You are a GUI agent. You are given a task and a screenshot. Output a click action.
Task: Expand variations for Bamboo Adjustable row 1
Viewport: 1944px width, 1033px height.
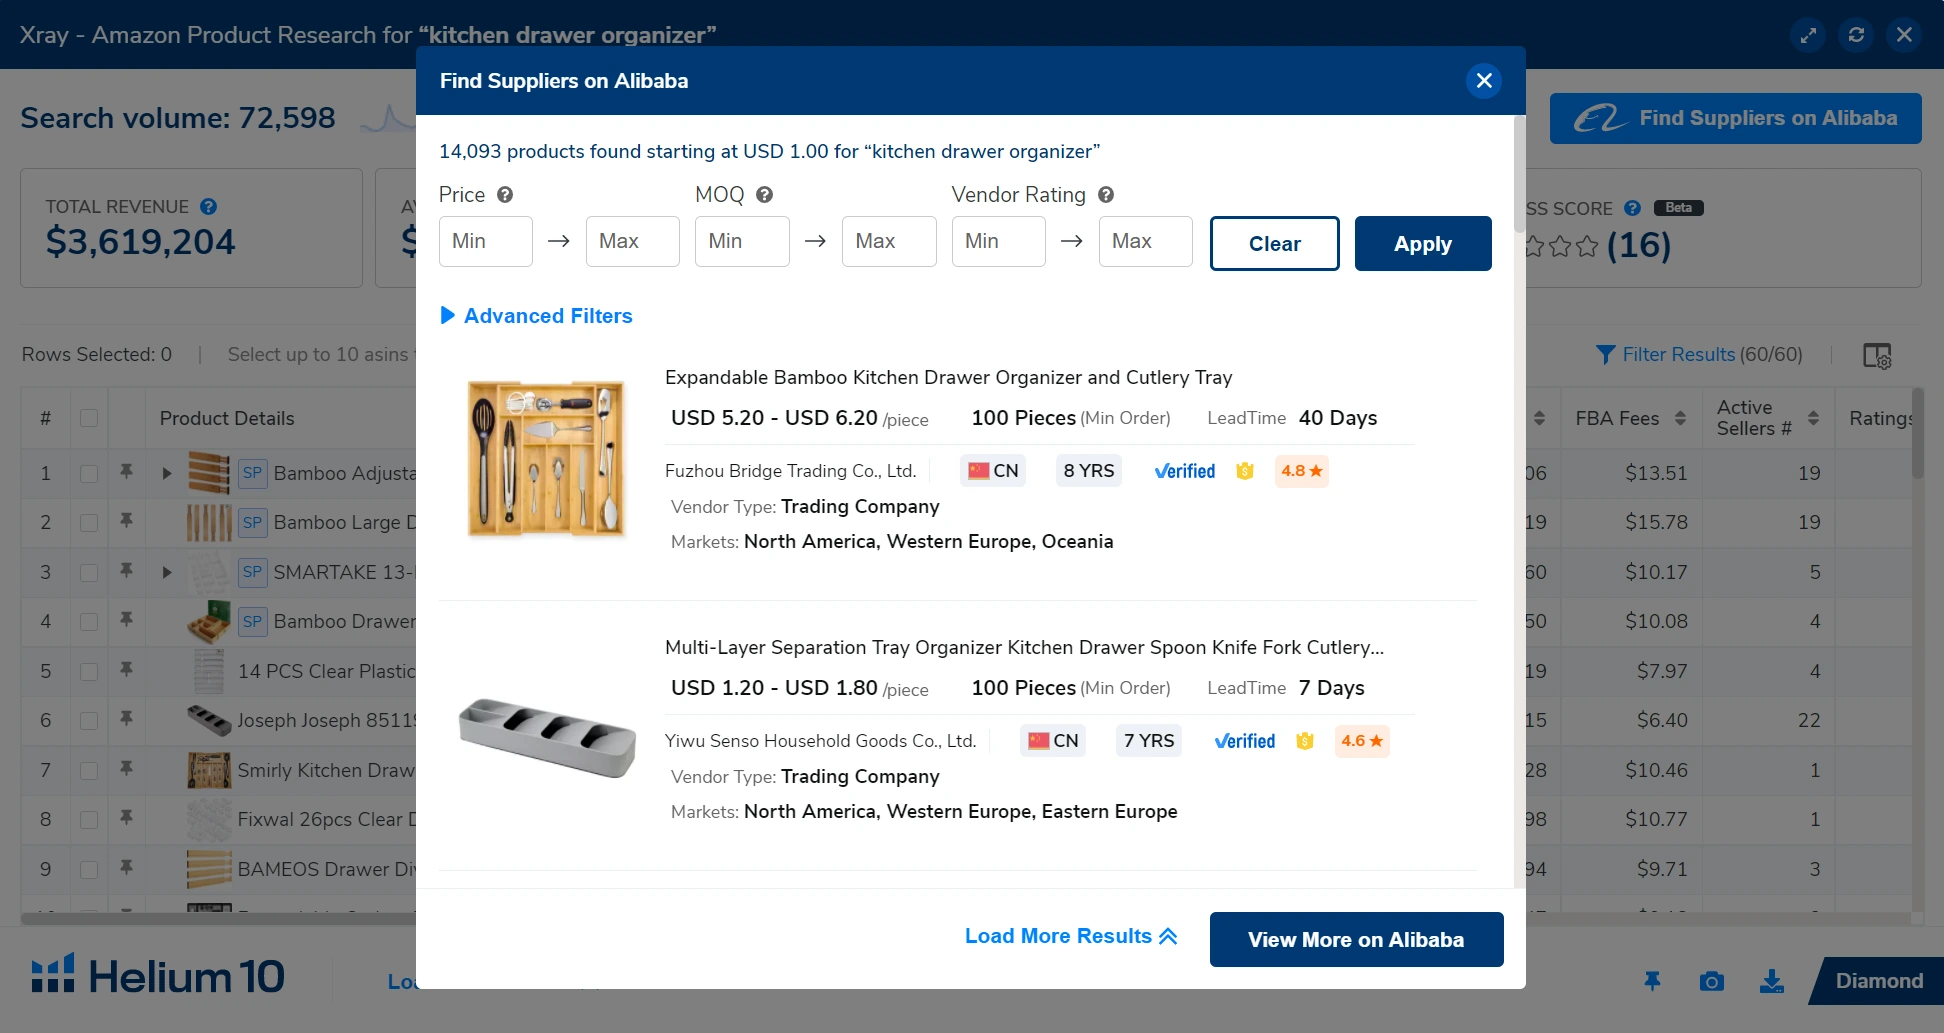(167, 473)
